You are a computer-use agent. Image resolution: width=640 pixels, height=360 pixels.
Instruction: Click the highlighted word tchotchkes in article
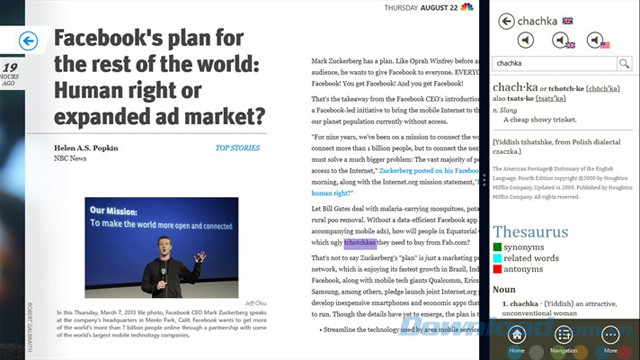click(x=360, y=243)
